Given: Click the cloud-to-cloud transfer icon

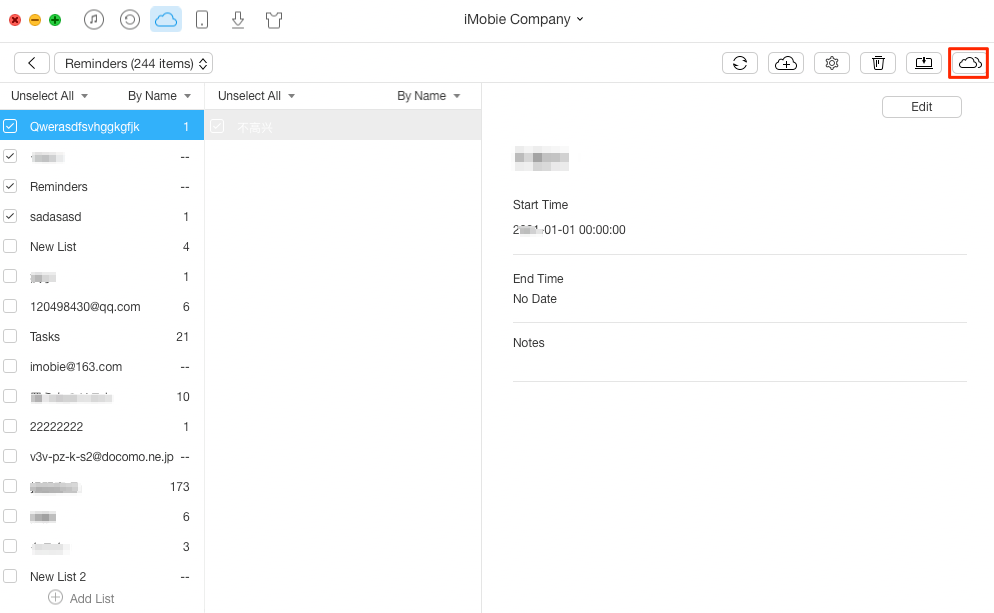Looking at the screenshot, I should click(969, 63).
